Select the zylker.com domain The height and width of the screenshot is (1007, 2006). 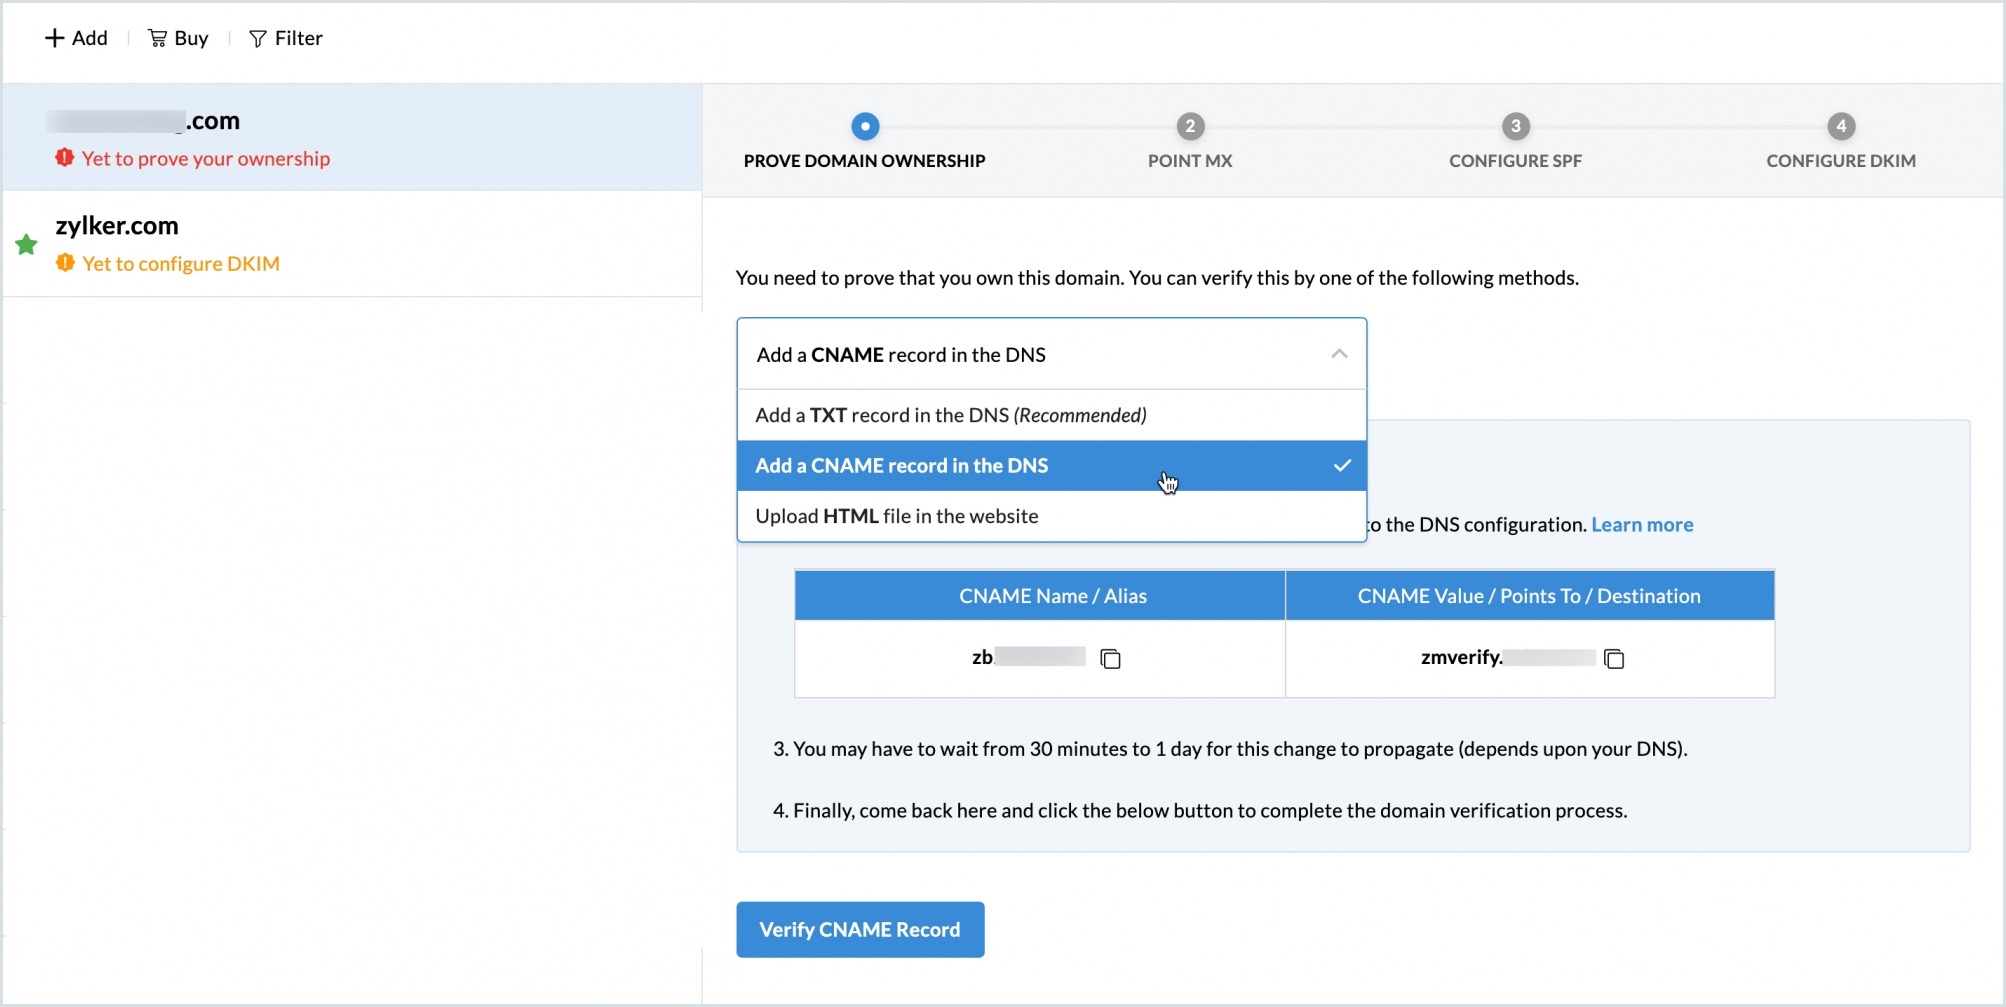click(352, 243)
